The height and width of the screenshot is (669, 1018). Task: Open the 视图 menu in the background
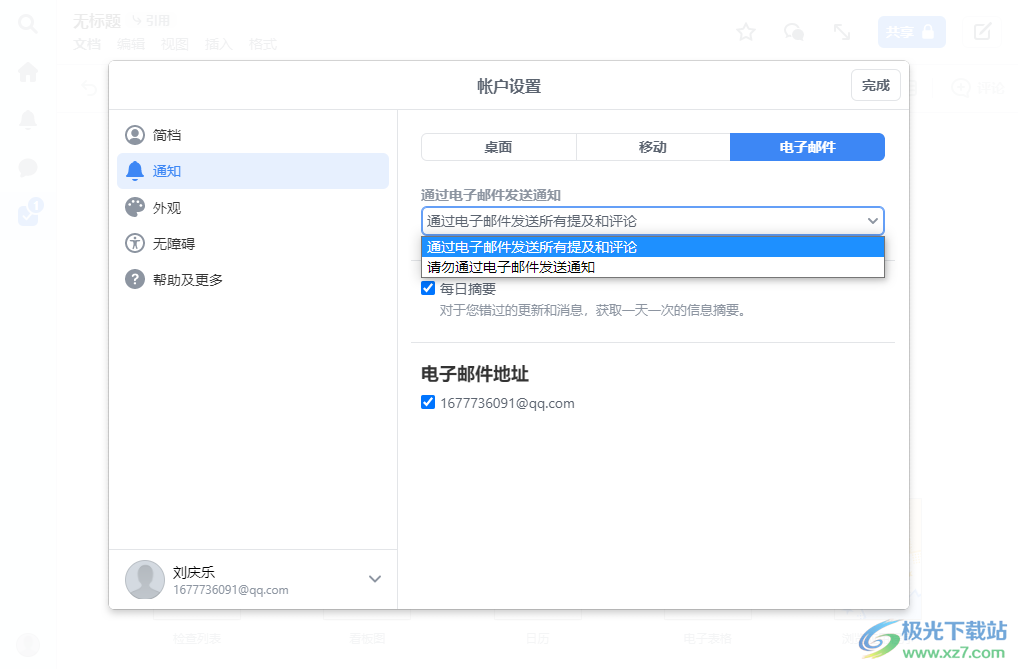click(175, 44)
